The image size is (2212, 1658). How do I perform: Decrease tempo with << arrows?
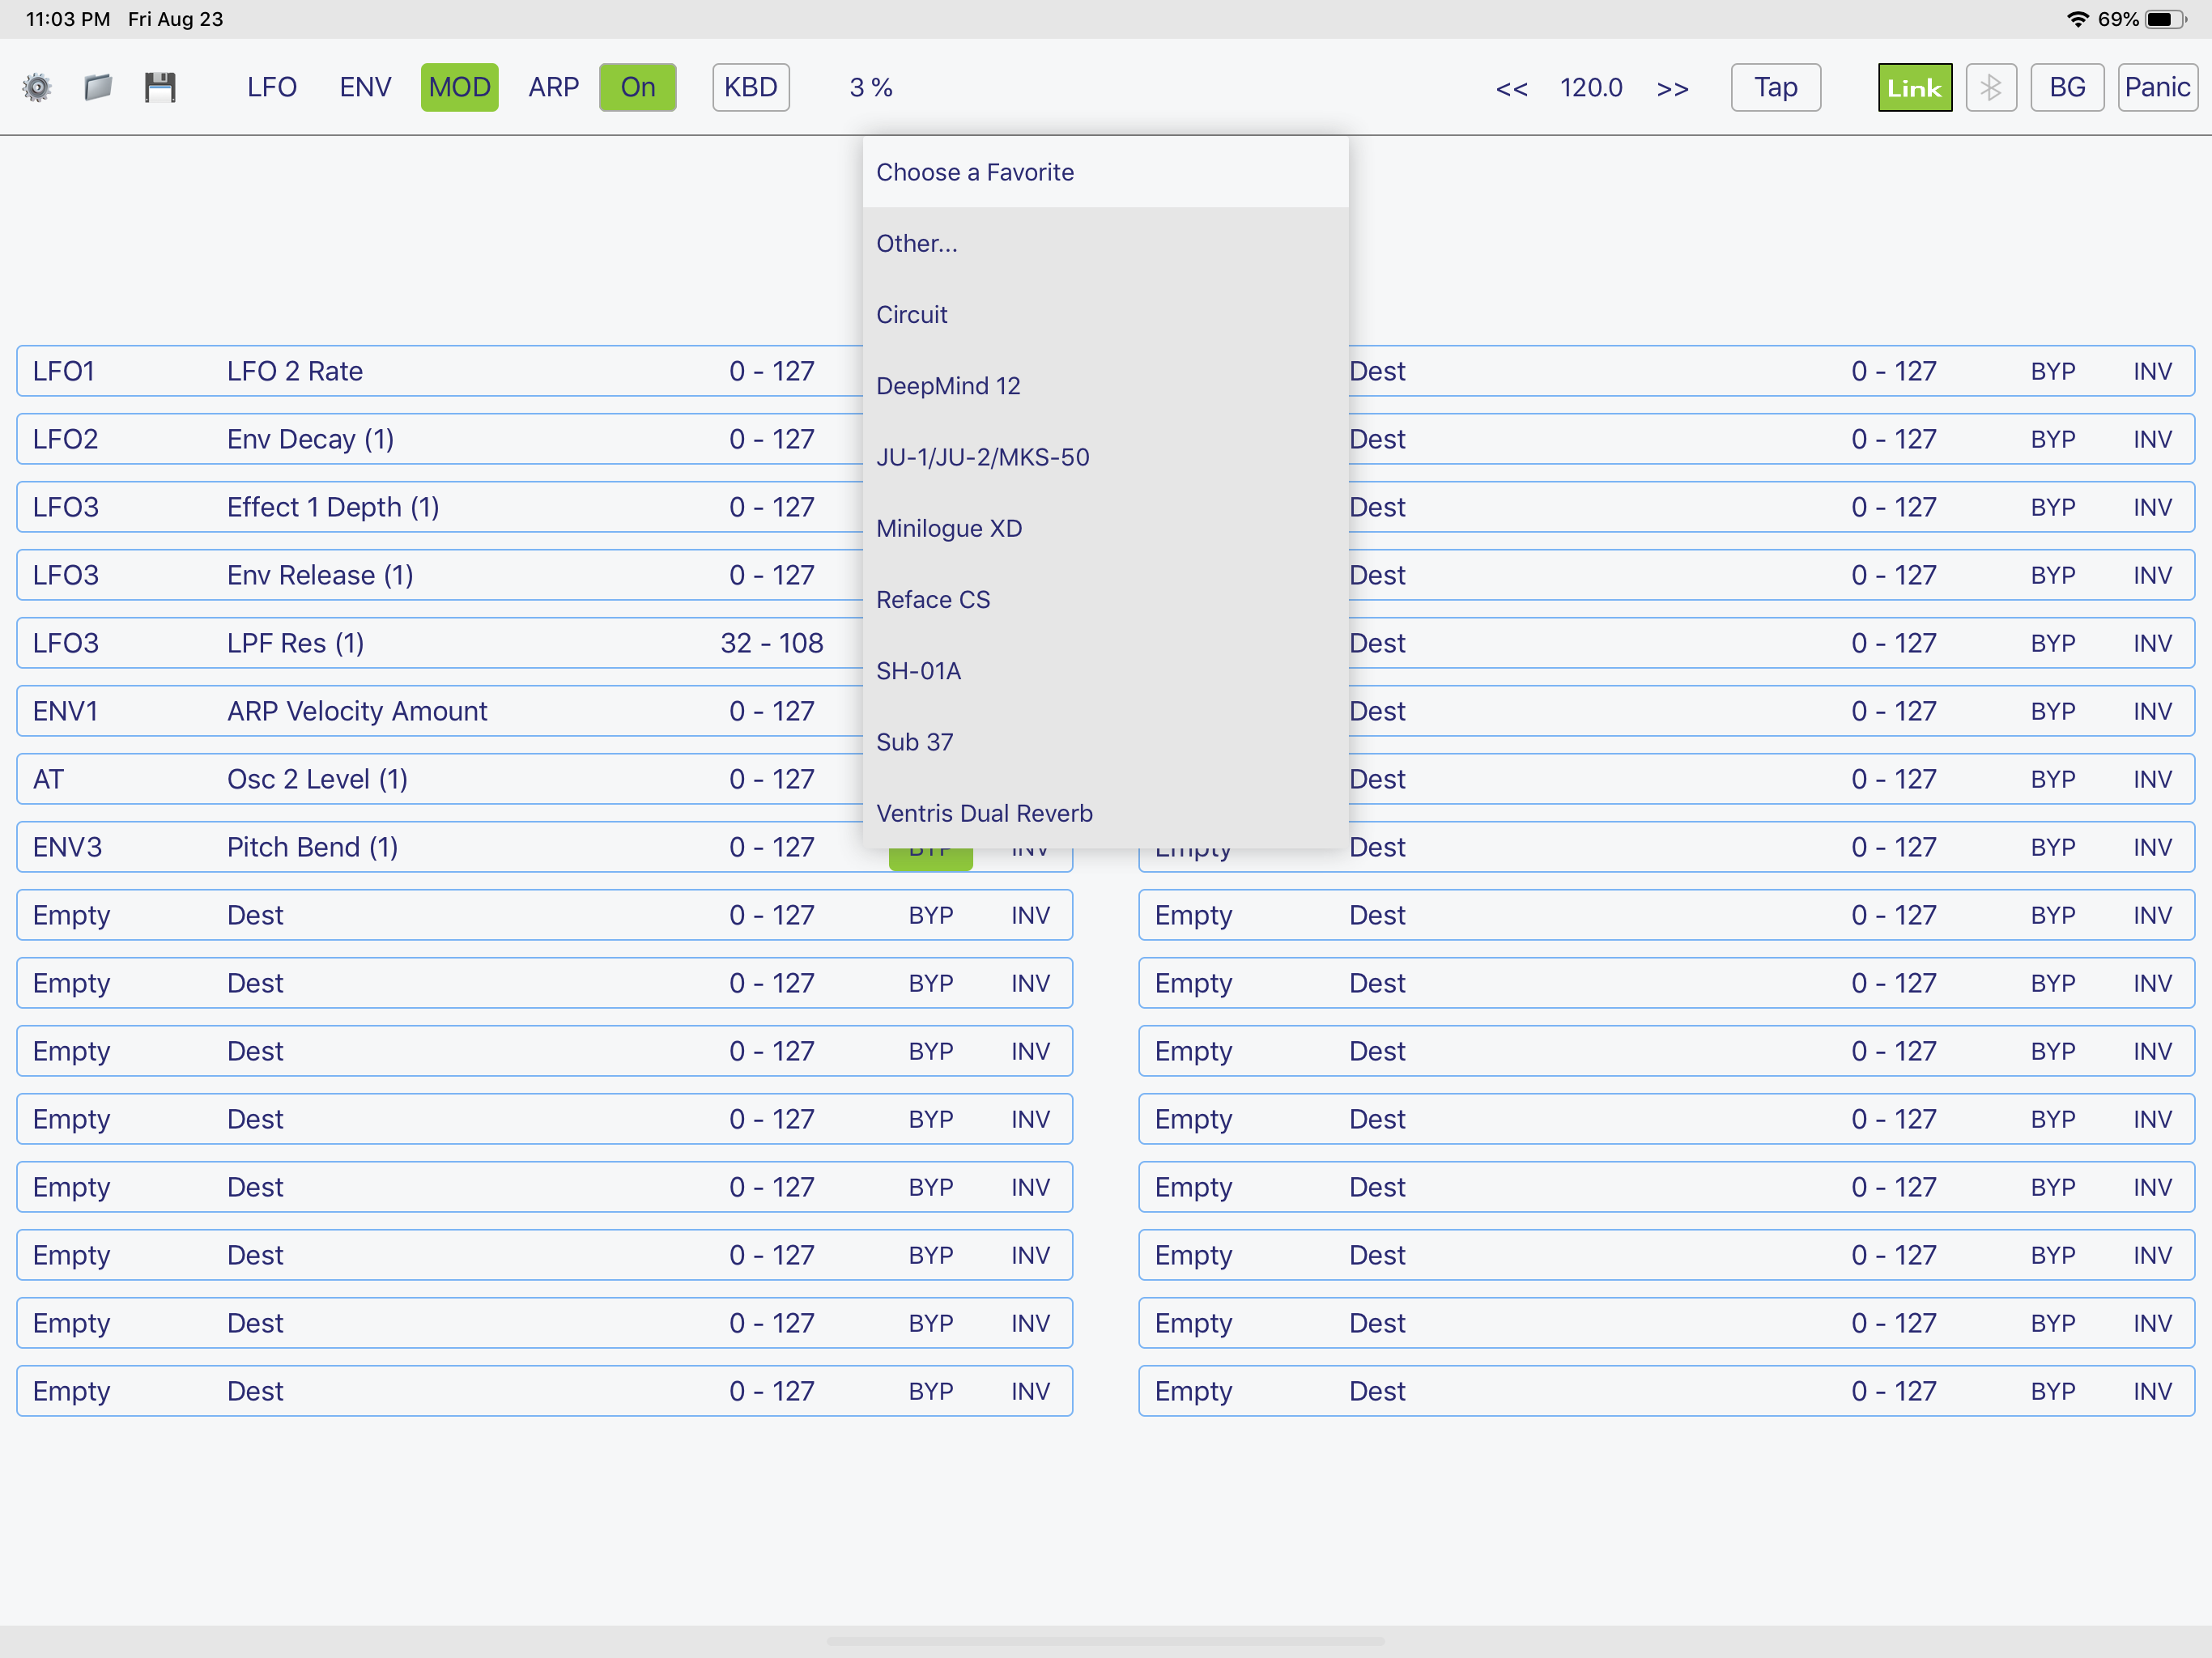point(1511,88)
